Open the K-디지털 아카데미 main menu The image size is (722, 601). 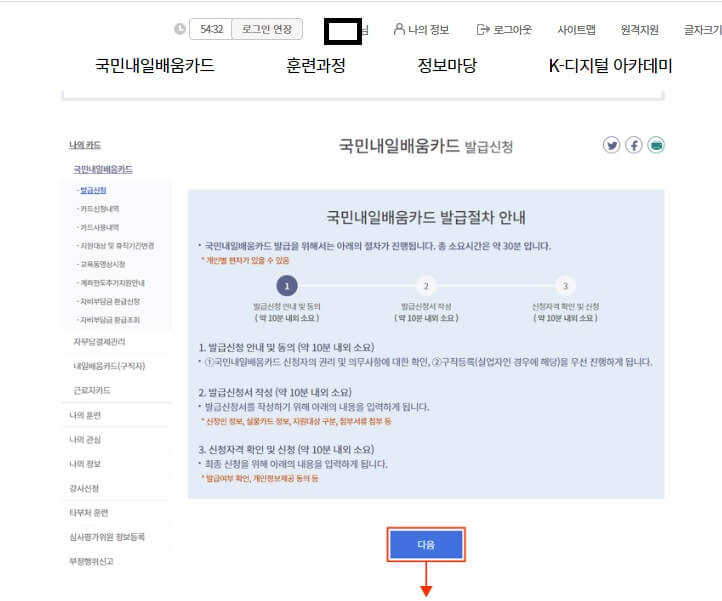click(x=610, y=65)
